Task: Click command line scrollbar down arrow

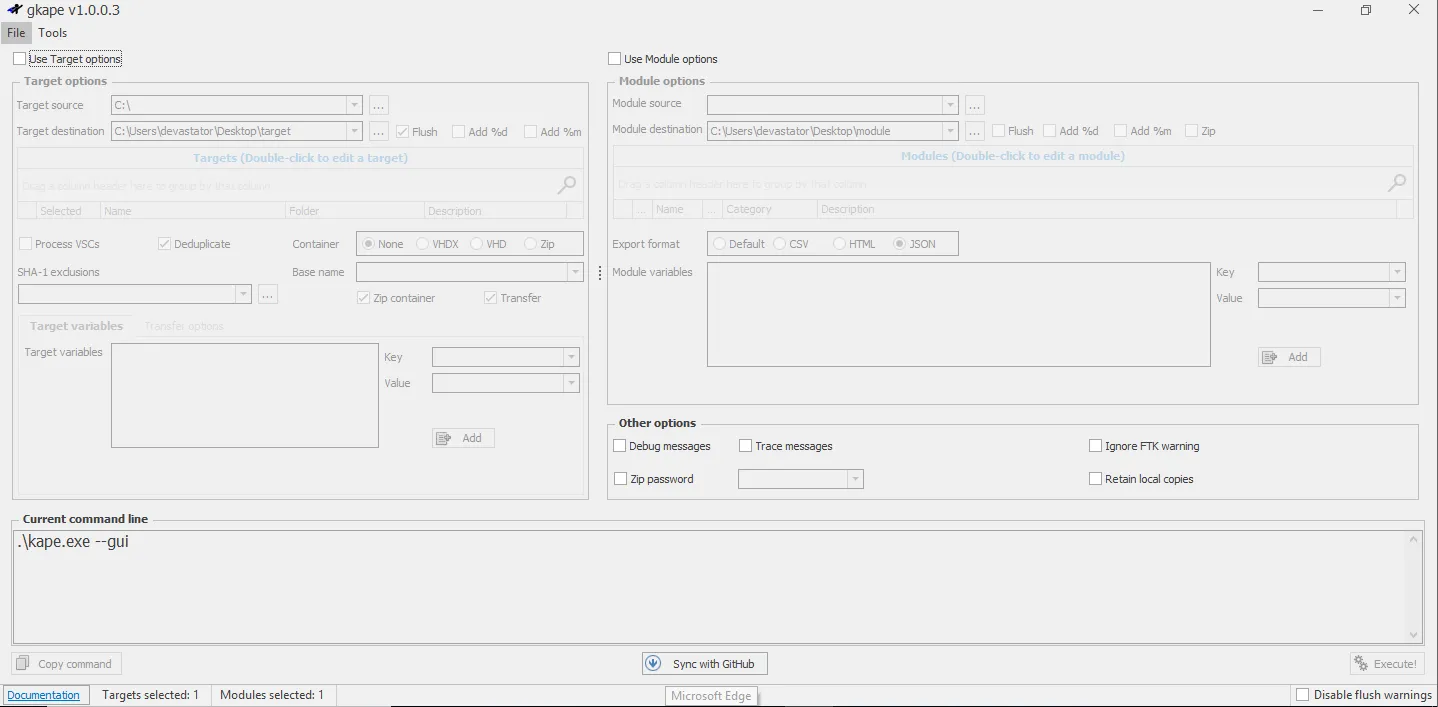Action: (1414, 635)
